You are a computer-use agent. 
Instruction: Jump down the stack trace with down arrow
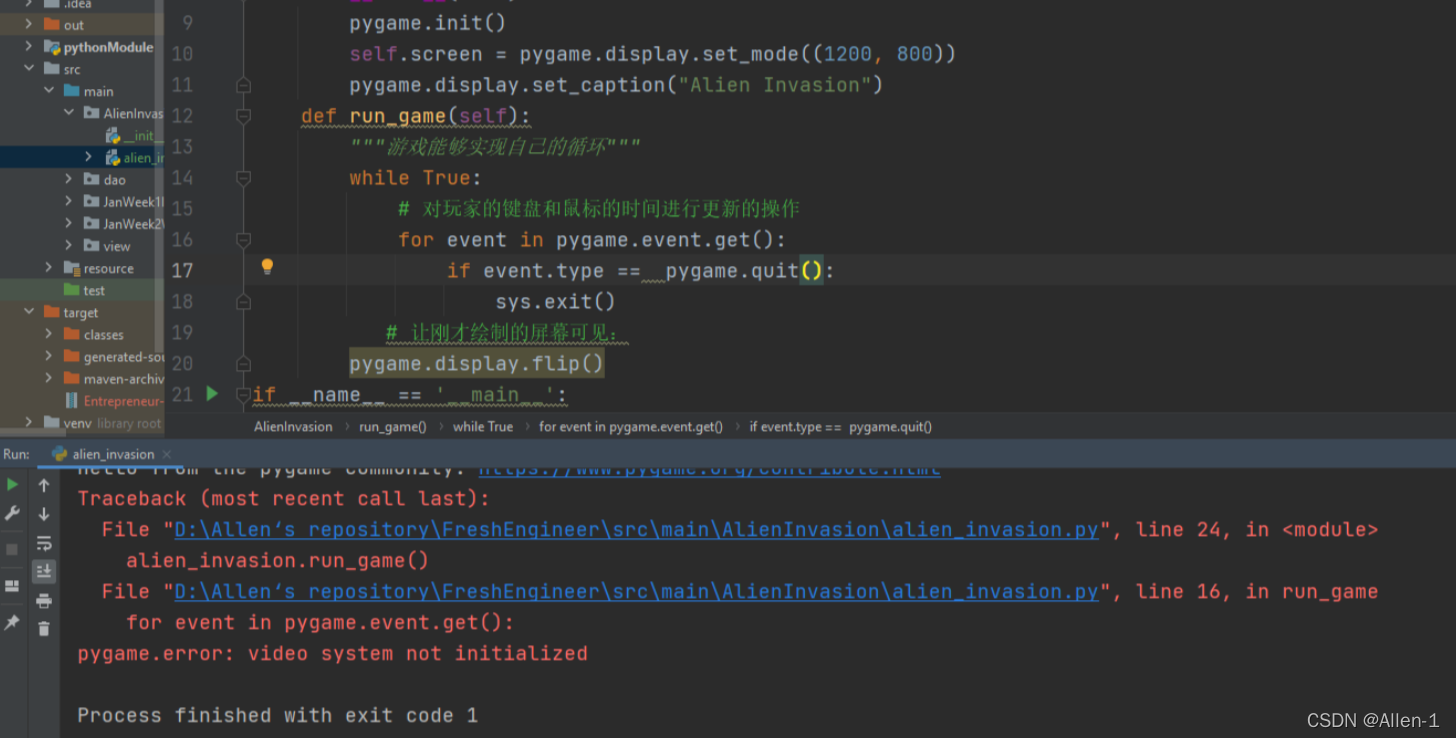[x=44, y=514]
